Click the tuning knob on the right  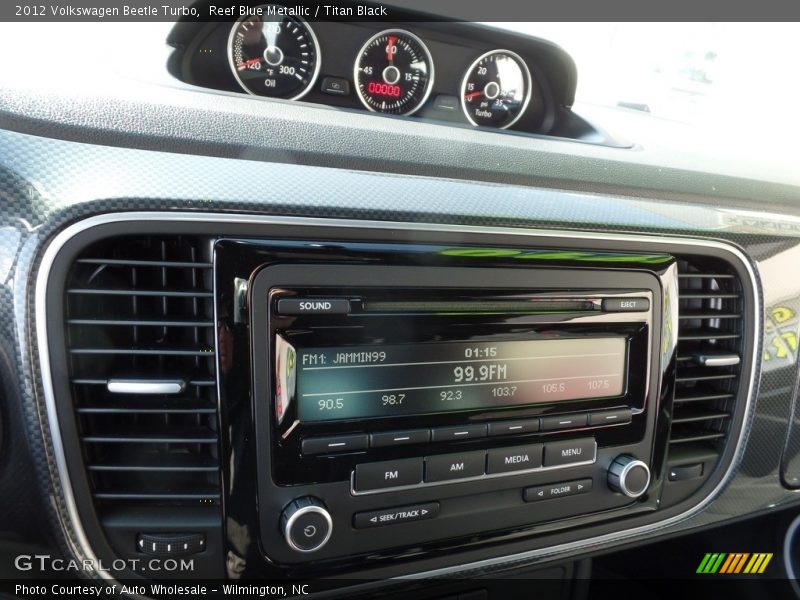629,476
